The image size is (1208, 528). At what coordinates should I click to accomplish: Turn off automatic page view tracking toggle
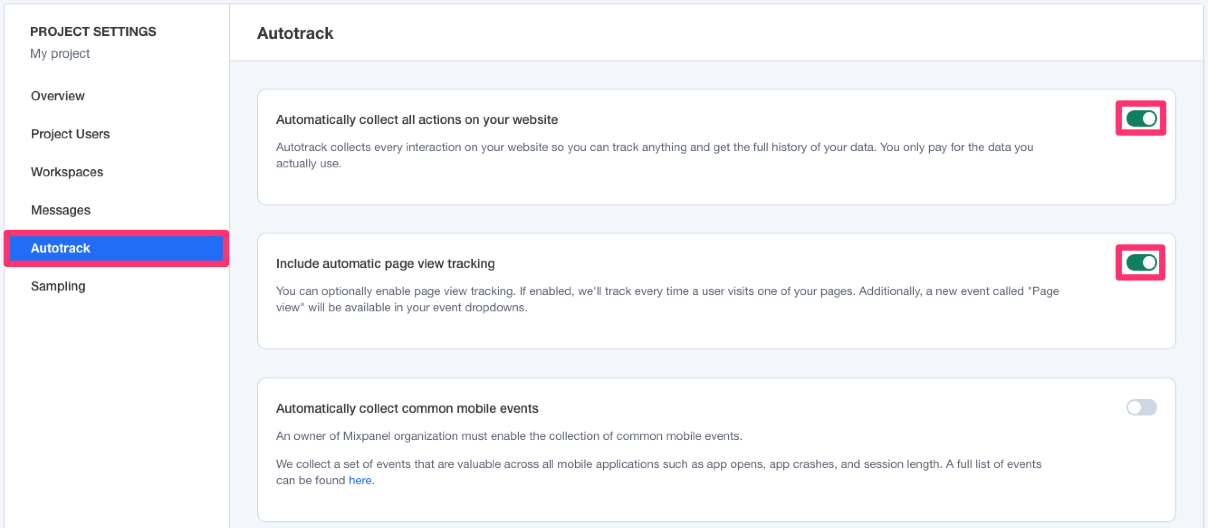(1141, 263)
